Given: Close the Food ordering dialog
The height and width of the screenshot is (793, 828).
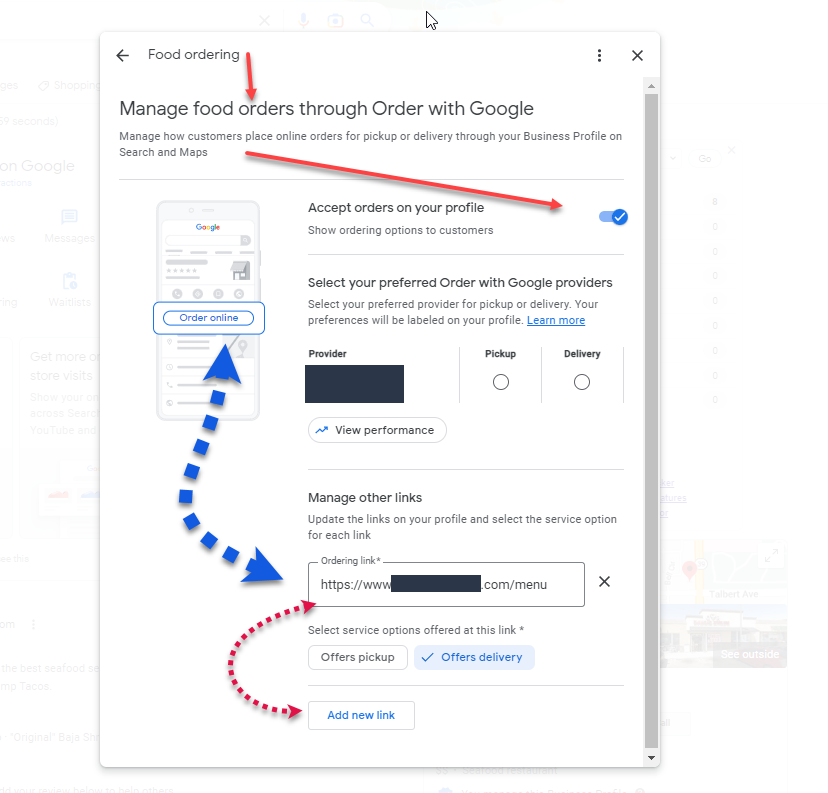Looking at the screenshot, I should coord(637,55).
